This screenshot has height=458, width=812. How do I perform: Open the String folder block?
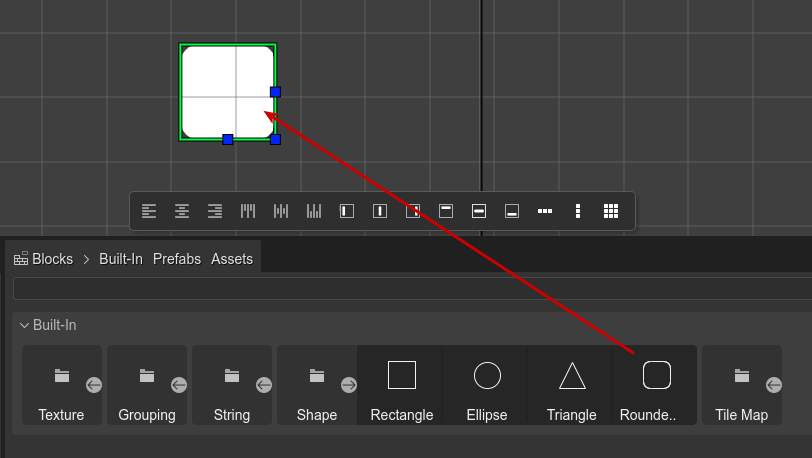(231, 385)
